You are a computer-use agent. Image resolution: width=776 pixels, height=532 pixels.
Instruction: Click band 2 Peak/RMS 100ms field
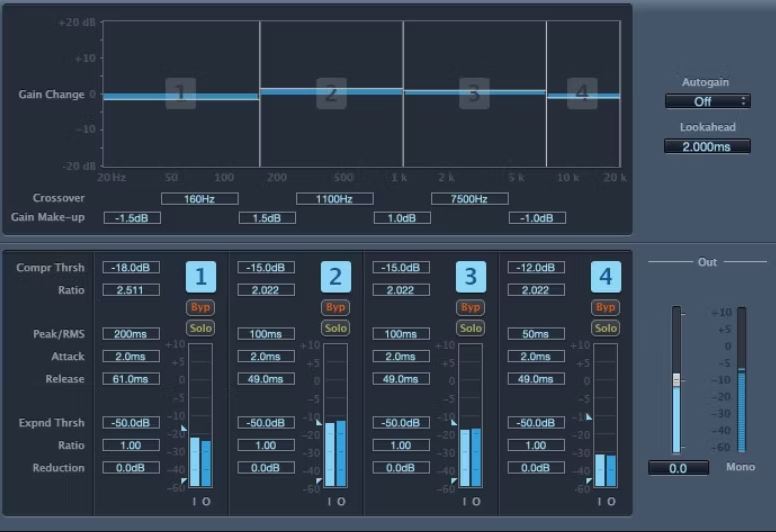pyautogui.click(x=266, y=334)
